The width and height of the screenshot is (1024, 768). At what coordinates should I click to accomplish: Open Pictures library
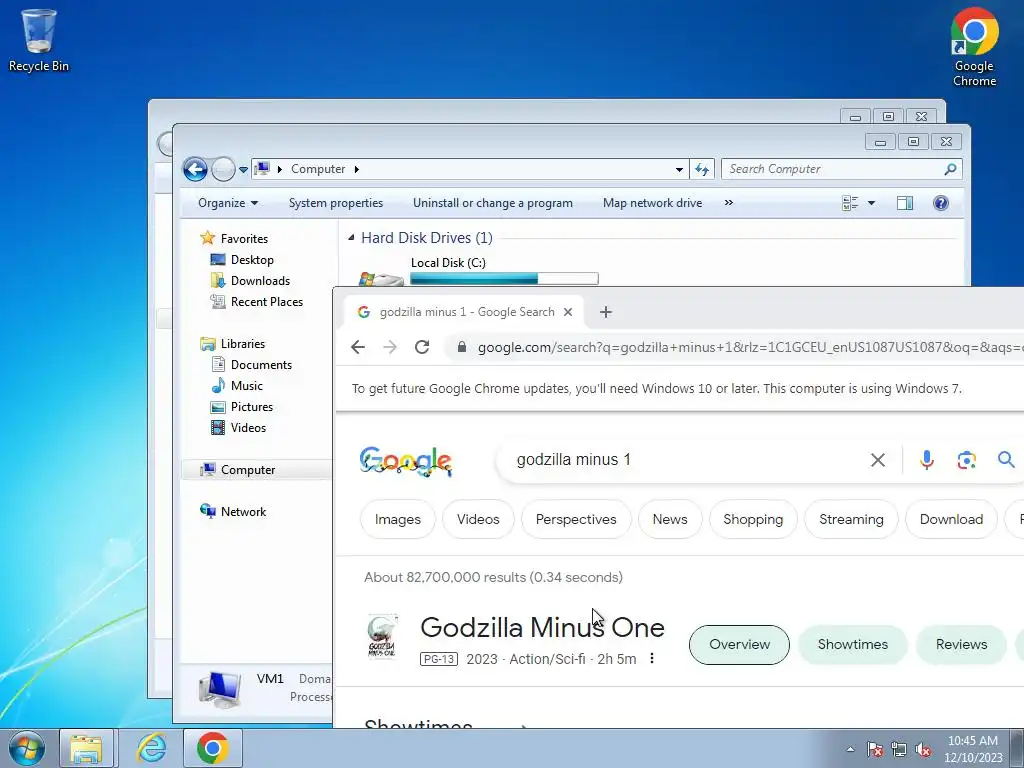click(x=251, y=407)
